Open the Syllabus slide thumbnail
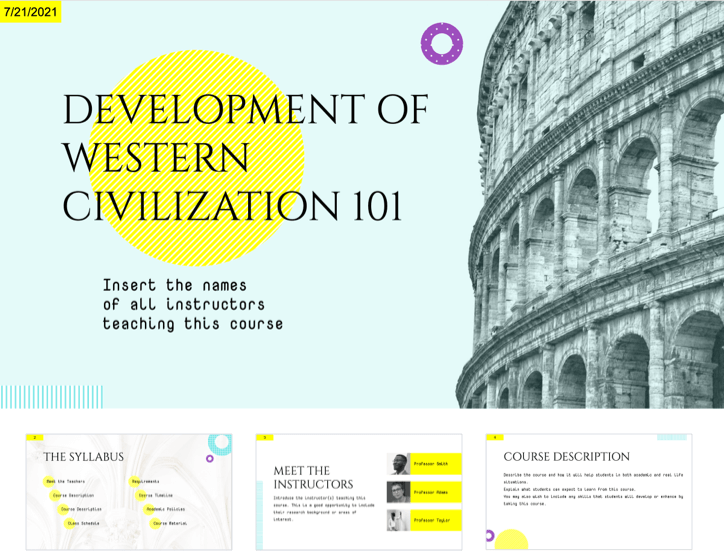 (x=129, y=492)
